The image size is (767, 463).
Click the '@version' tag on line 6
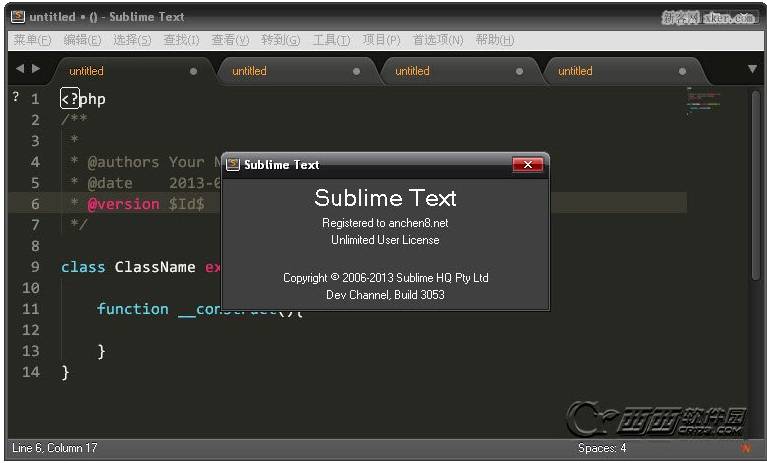click(x=123, y=204)
